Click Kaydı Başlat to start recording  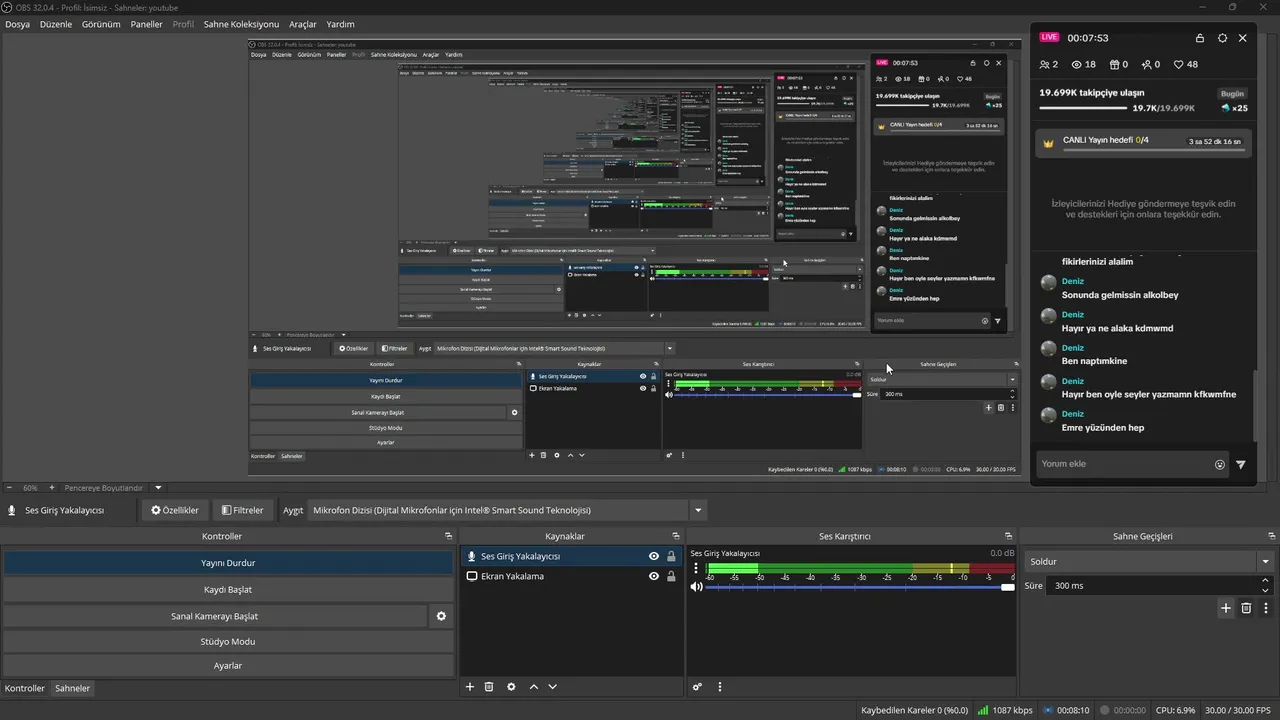(x=228, y=589)
